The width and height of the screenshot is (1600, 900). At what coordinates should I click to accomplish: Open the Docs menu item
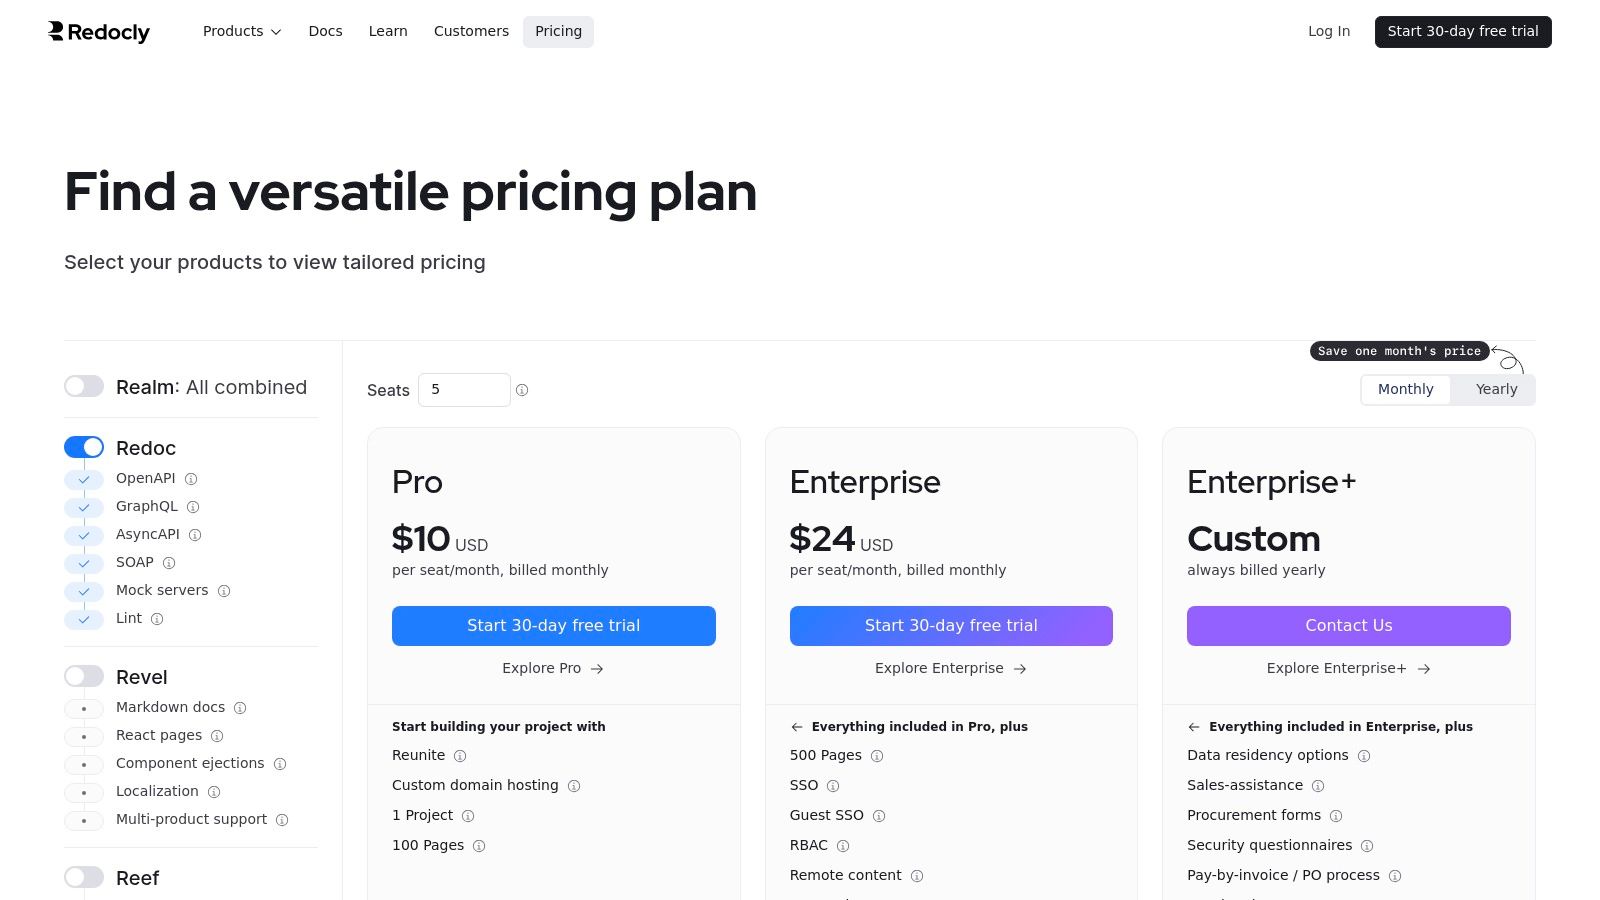coord(325,32)
